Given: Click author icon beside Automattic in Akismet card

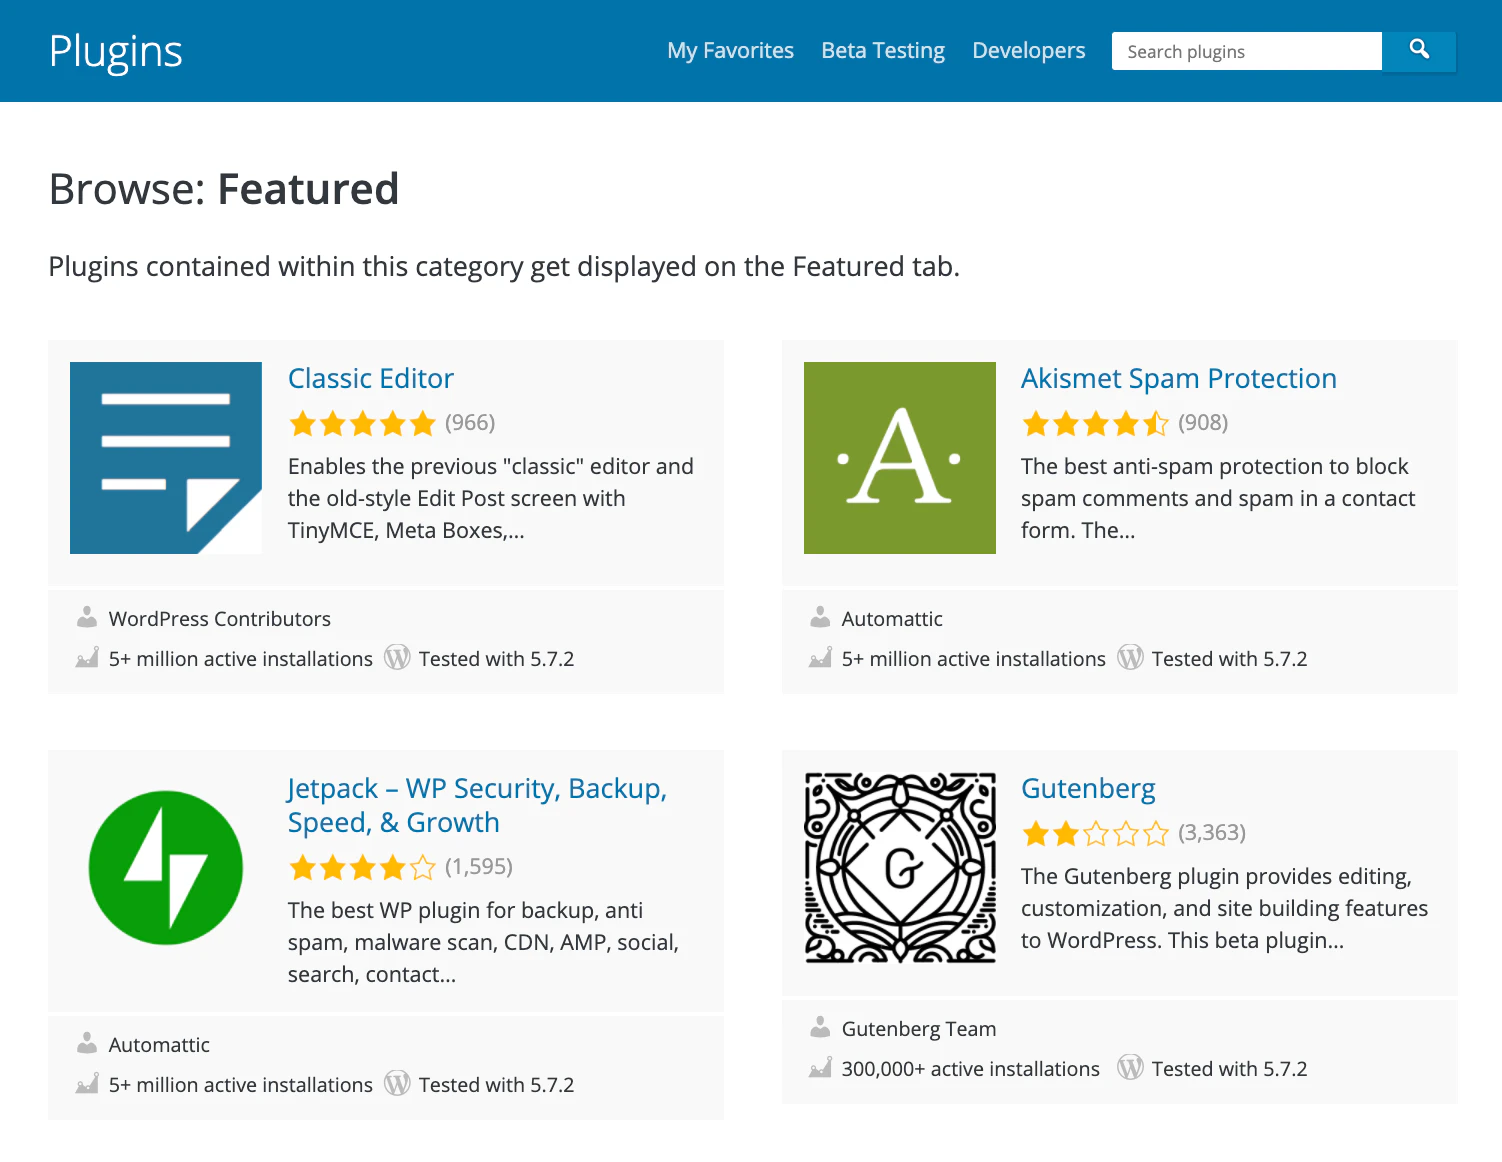Looking at the screenshot, I should (820, 618).
